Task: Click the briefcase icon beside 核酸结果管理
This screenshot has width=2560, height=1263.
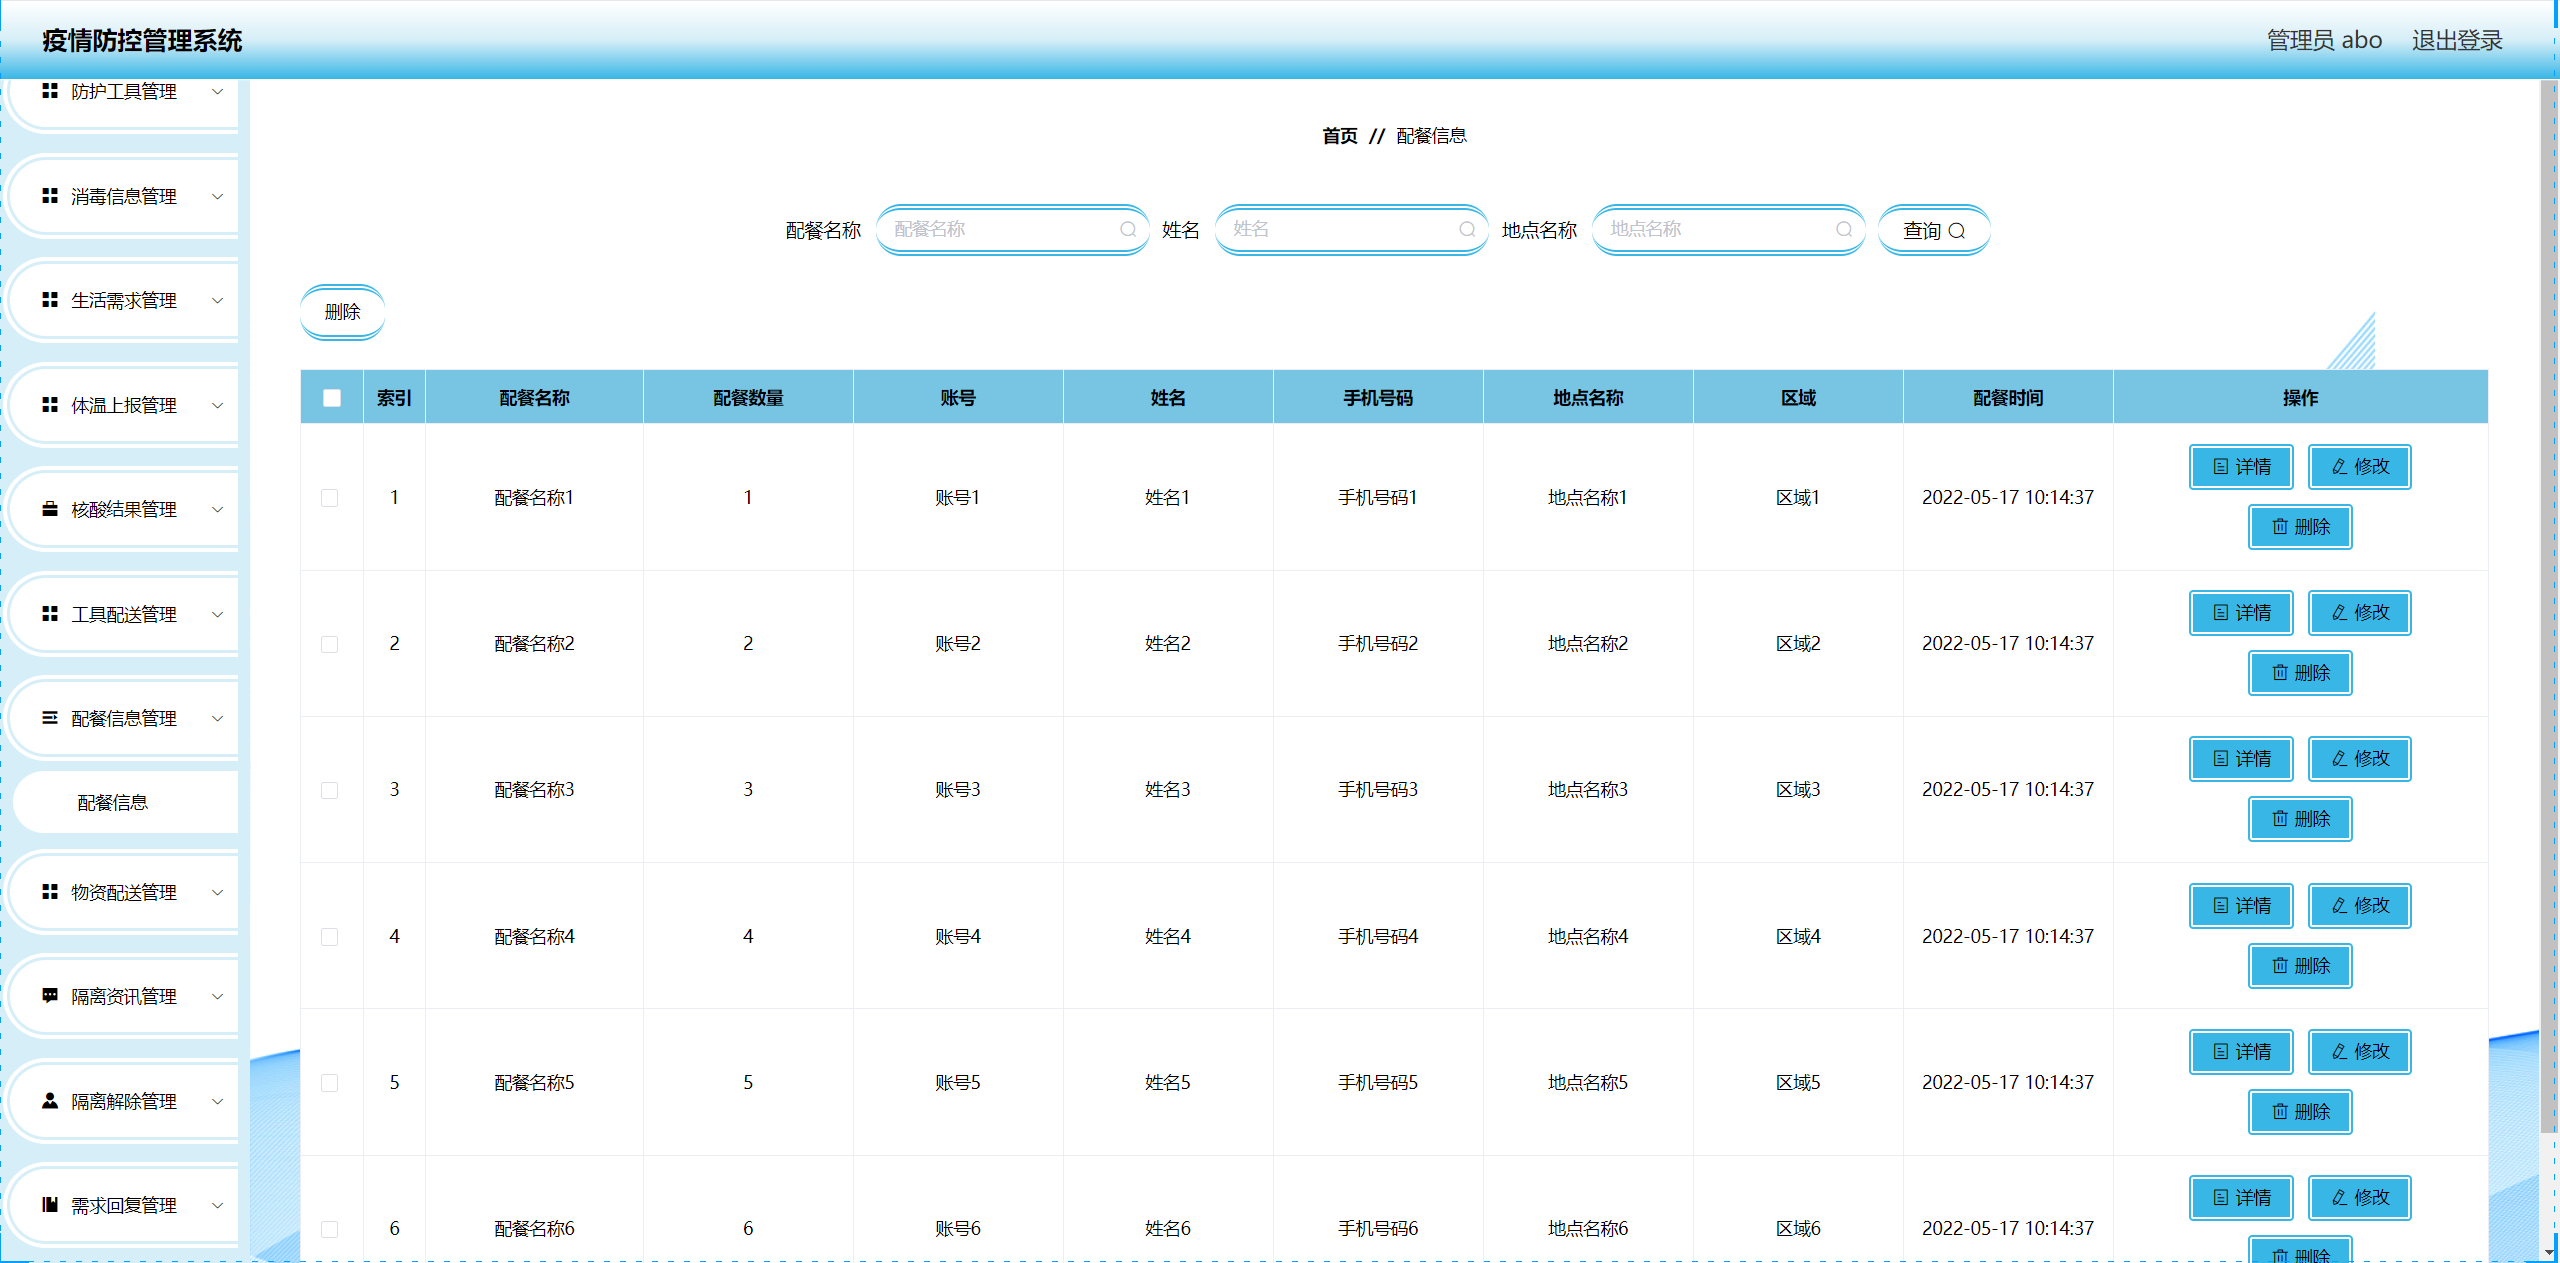Action: point(50,509)
